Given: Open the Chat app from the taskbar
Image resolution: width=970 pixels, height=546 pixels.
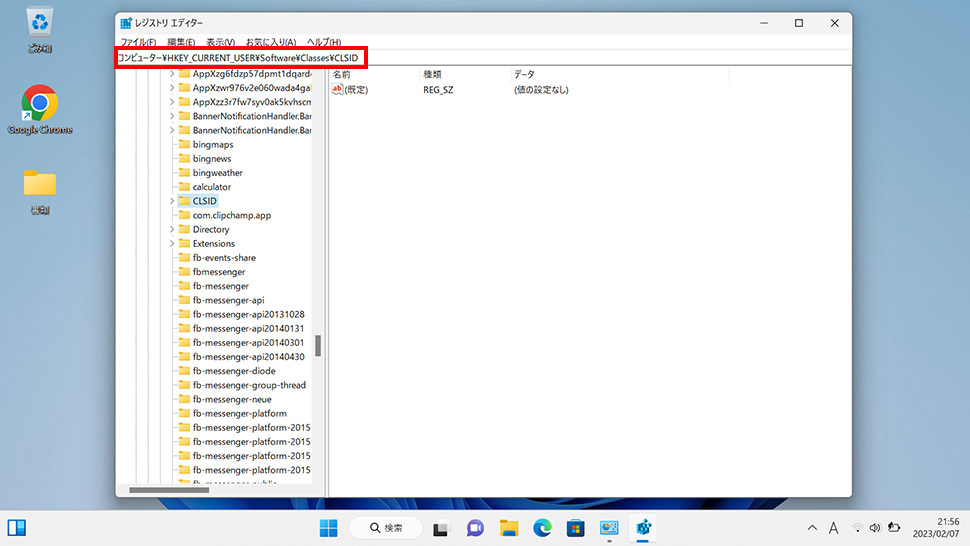Looking at the screenshot, I should [x=475, y=528].
